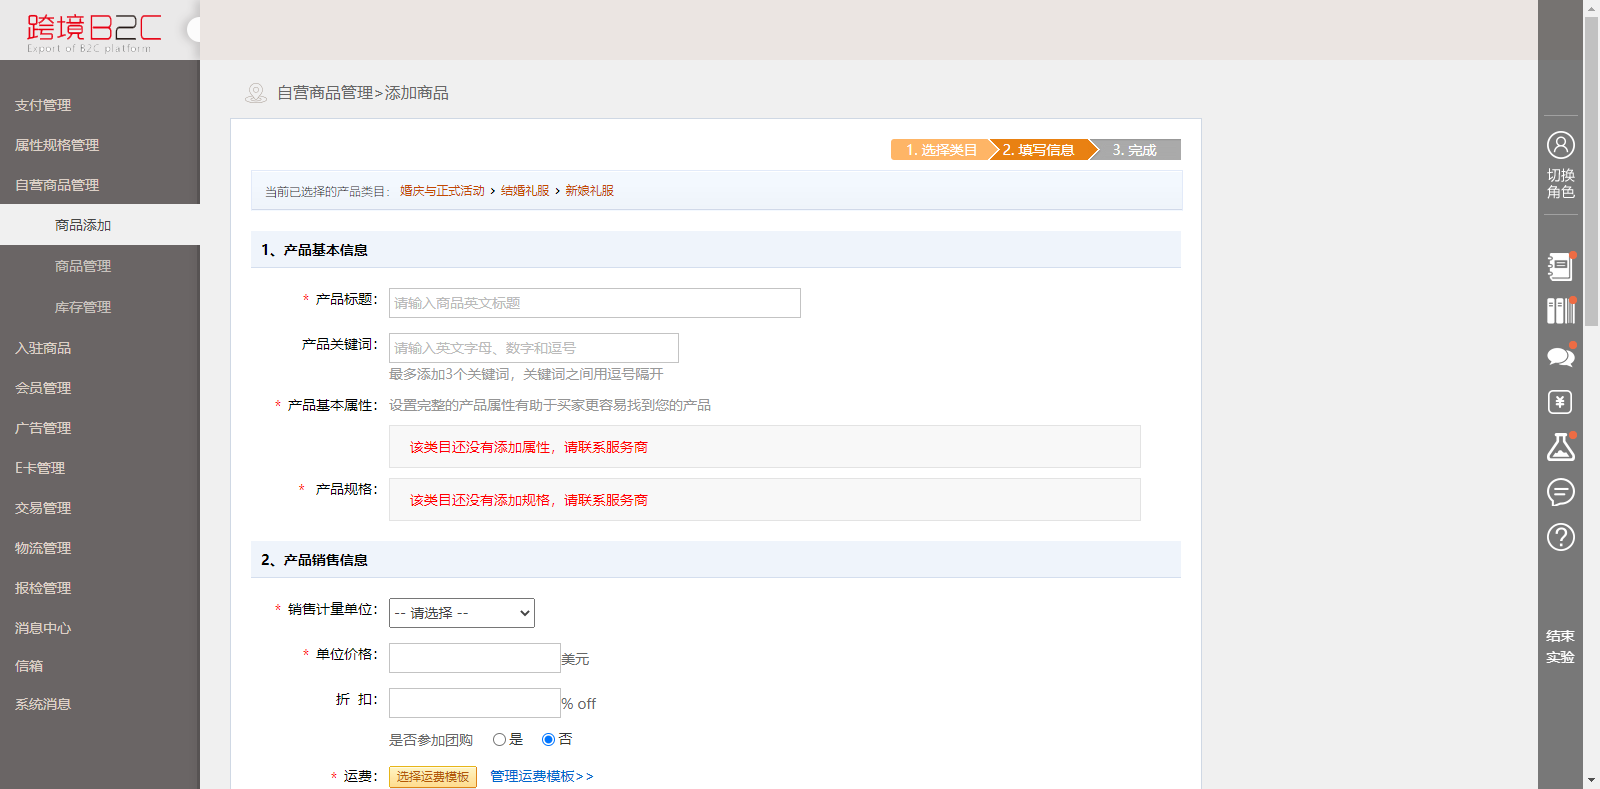Open E卡管理 in left menu
Image resolution: width=1600 pixels, height=789 pixels.
40,468
